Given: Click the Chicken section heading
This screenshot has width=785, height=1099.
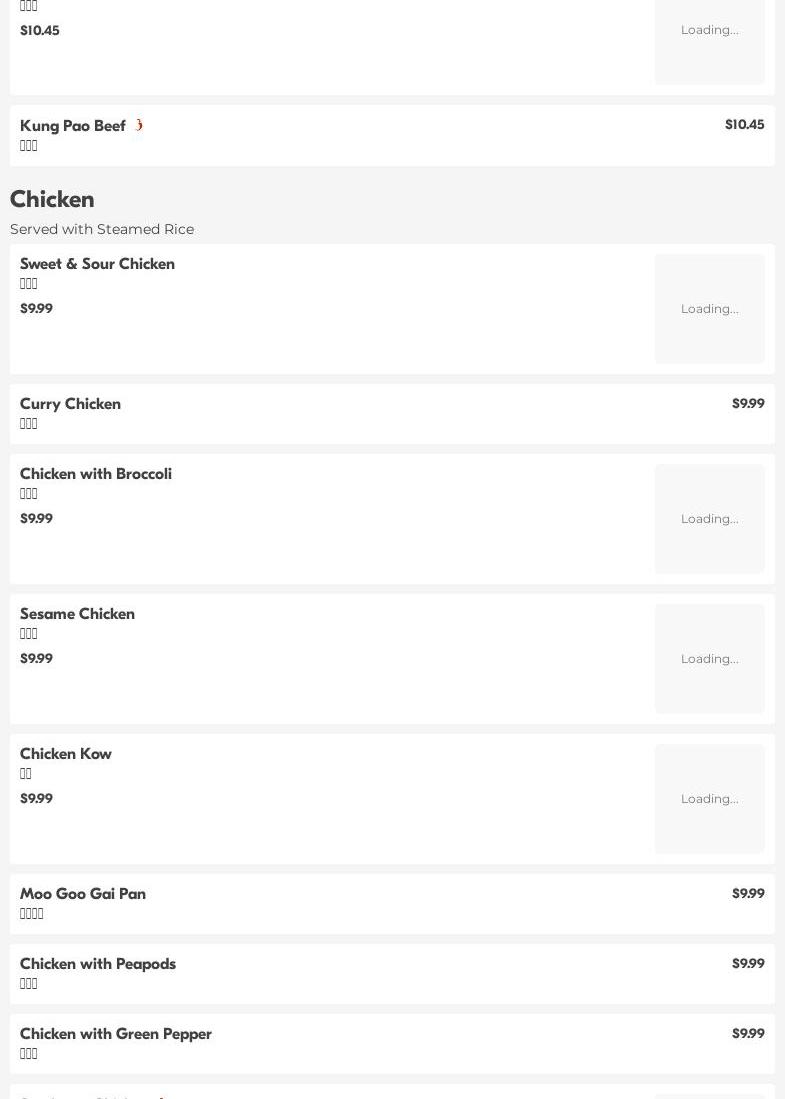Looking at the screenshot, I should pos(52,199).
